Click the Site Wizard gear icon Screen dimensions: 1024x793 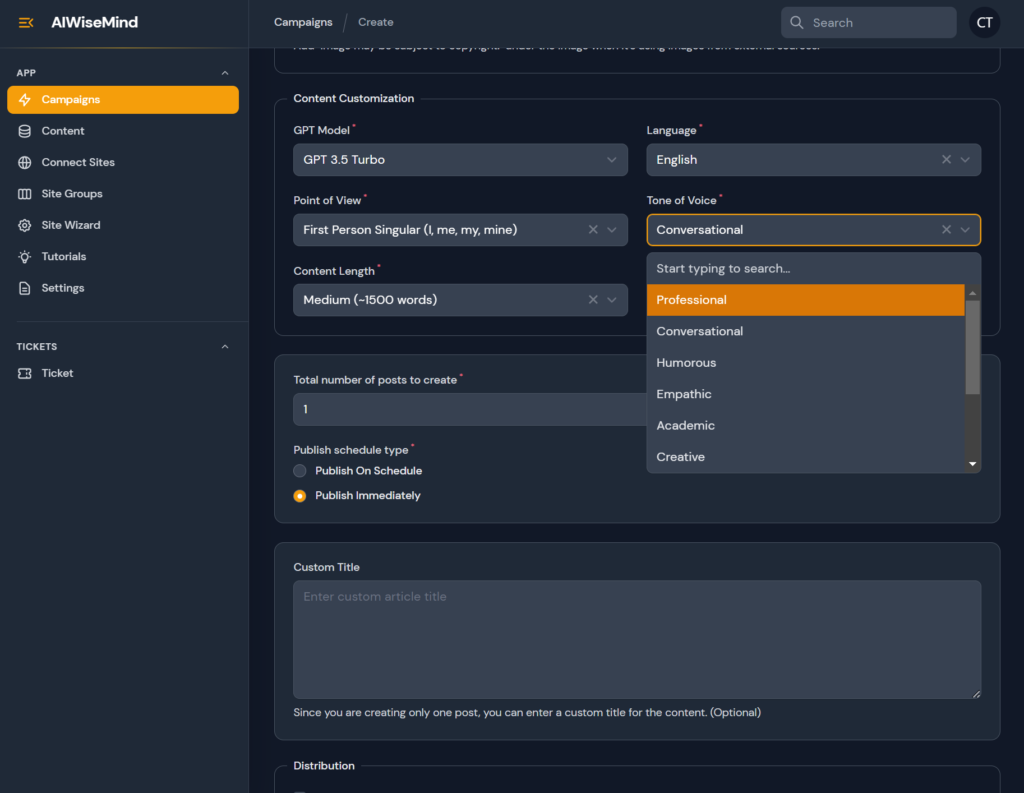pyautogui.click(x=25, y=225)
